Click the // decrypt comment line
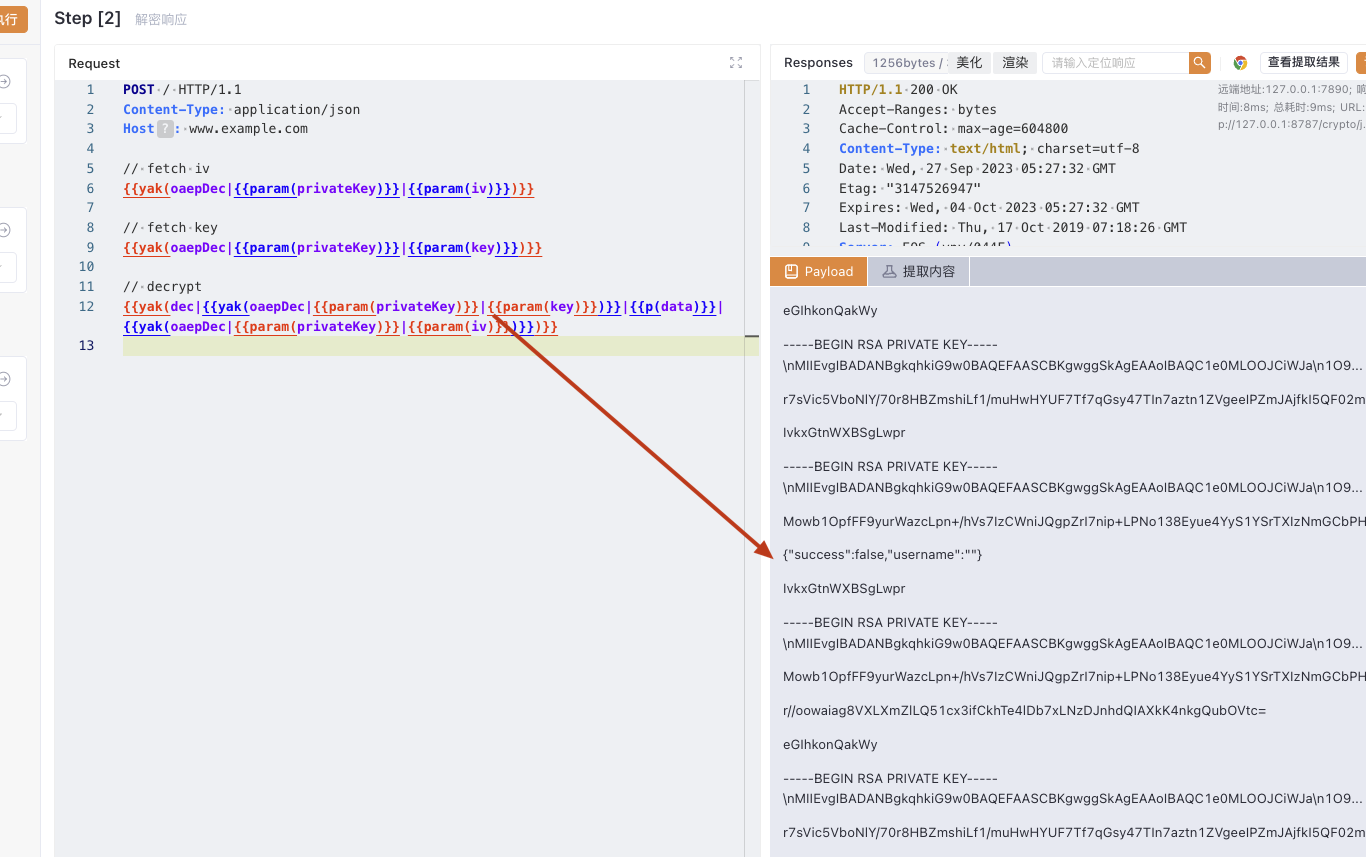 pyautogui.click(x=162, y=287)
